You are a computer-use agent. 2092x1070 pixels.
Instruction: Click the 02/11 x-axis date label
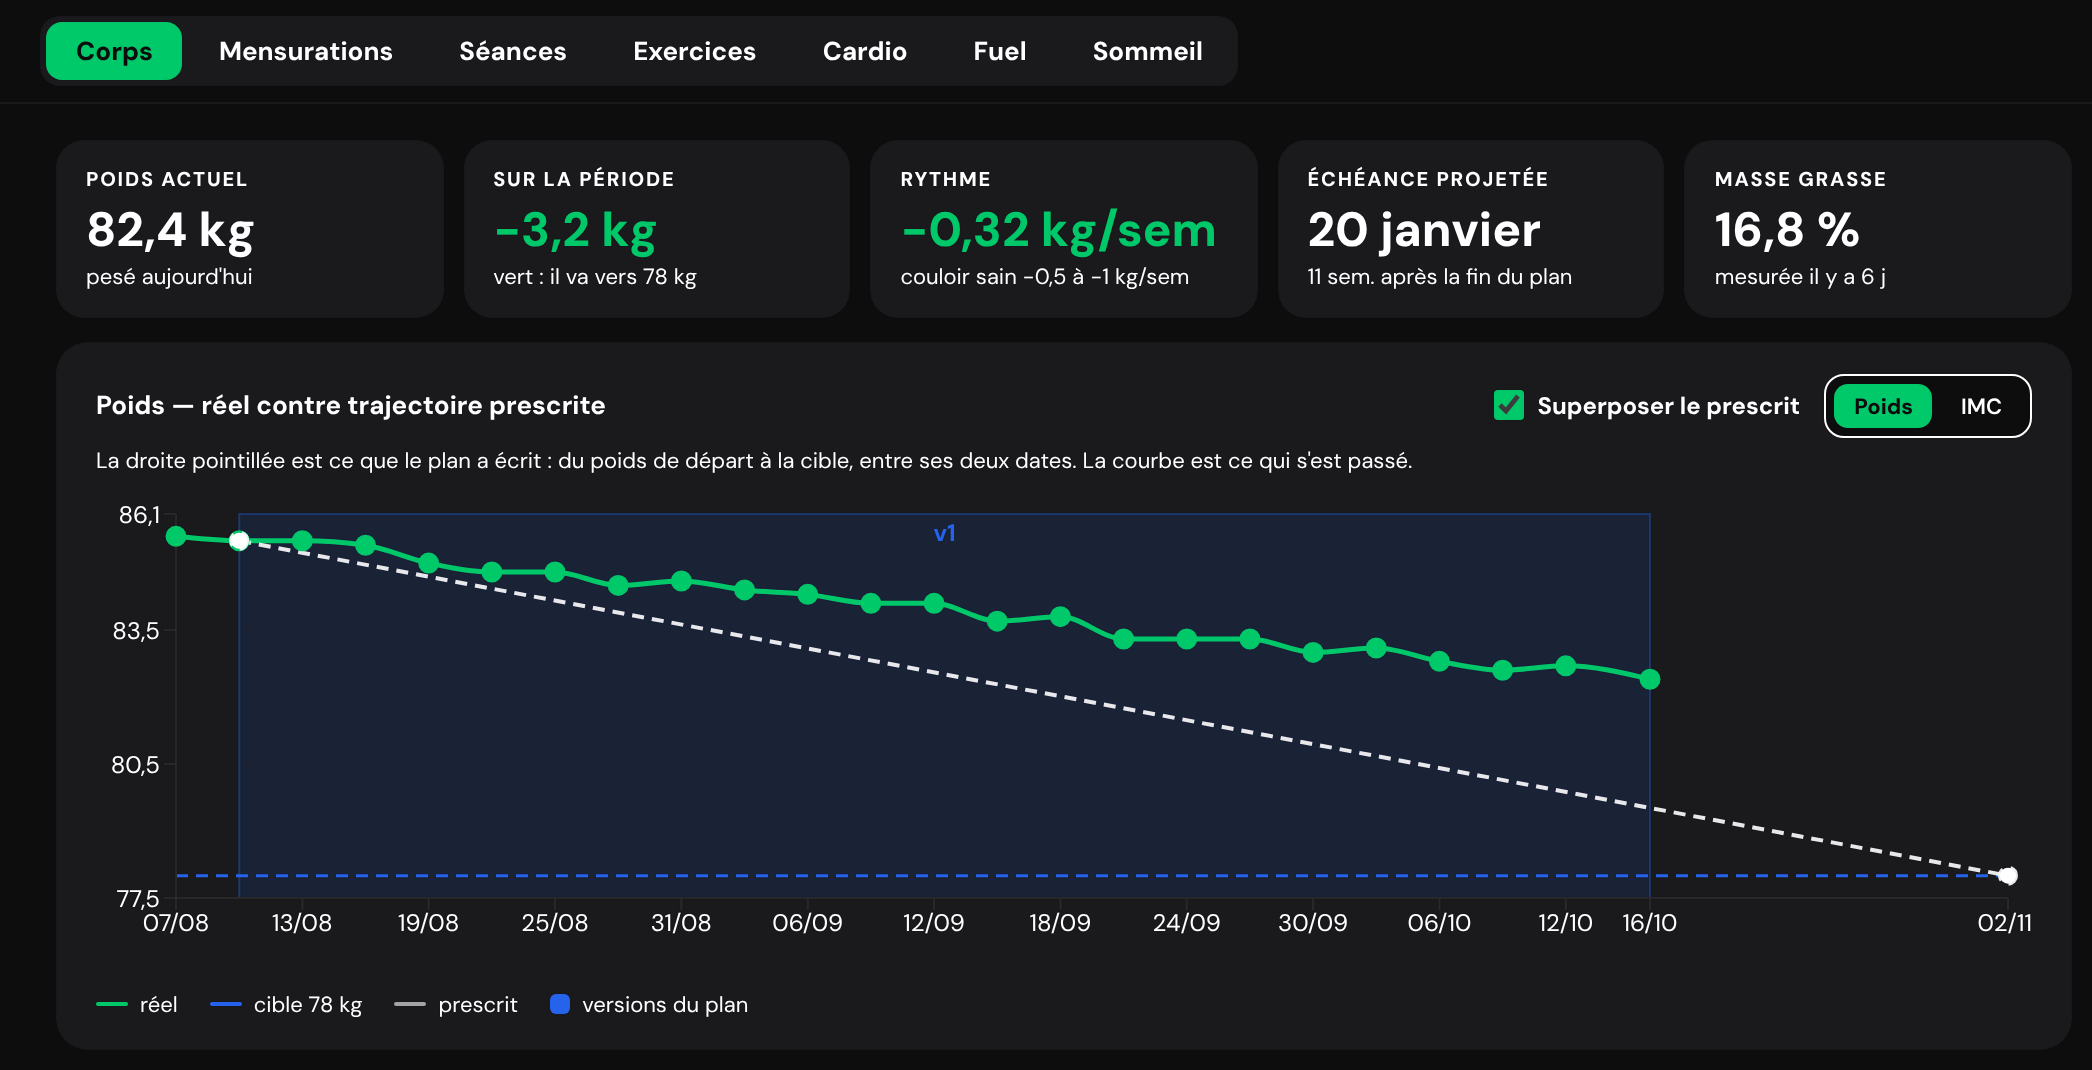[x=2005, y=922]
